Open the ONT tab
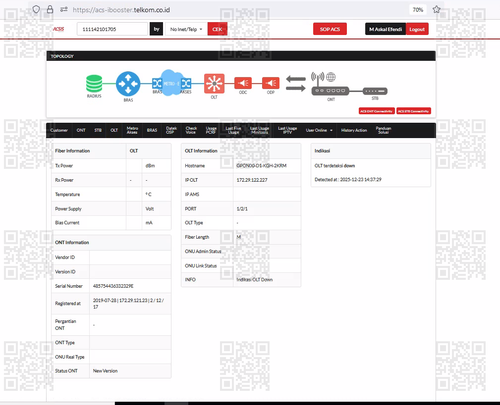This screenshot has width=500, height=405. coord(81,130)
